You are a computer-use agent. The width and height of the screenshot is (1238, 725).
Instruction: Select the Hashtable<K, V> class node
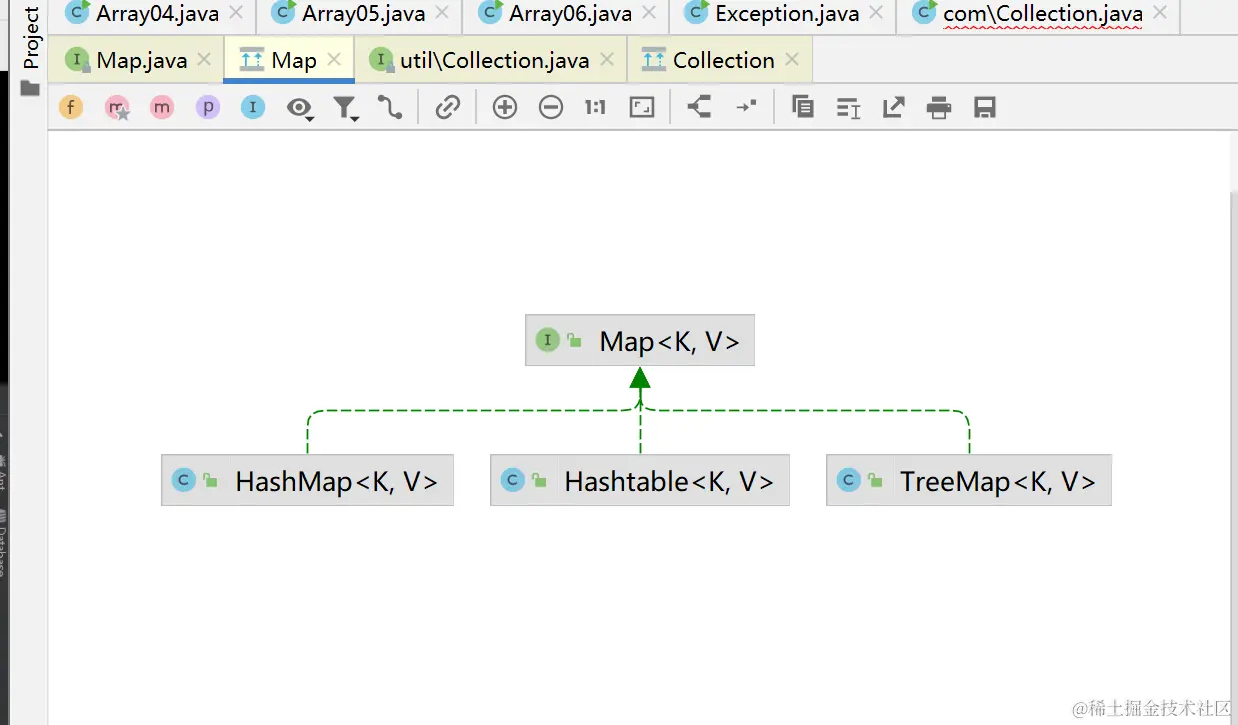[640, 481]
